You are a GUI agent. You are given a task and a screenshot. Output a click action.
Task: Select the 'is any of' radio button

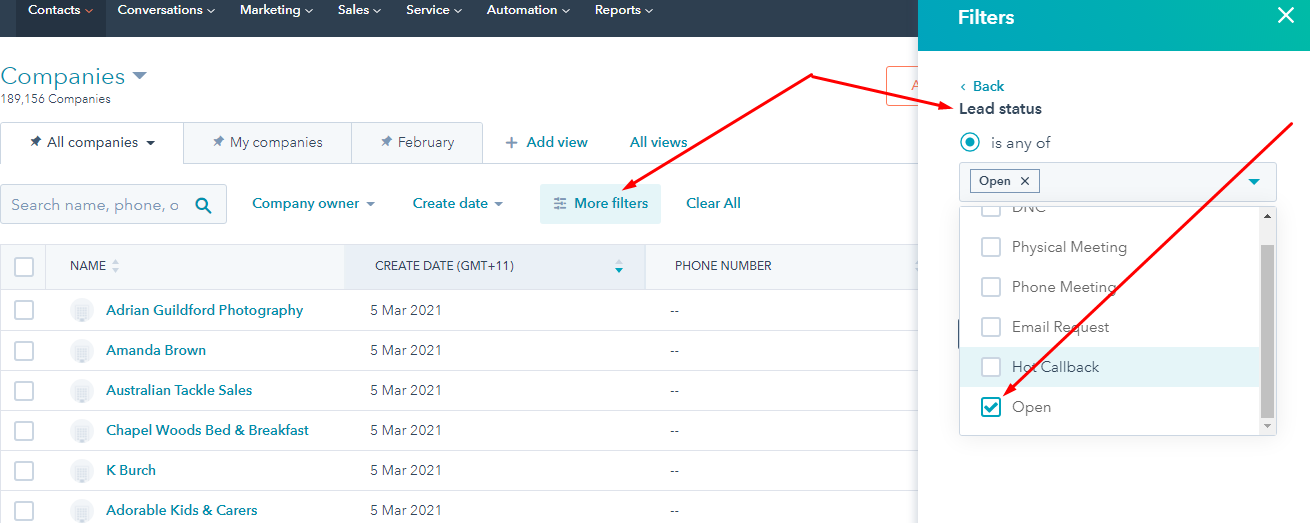click(969, 143)
